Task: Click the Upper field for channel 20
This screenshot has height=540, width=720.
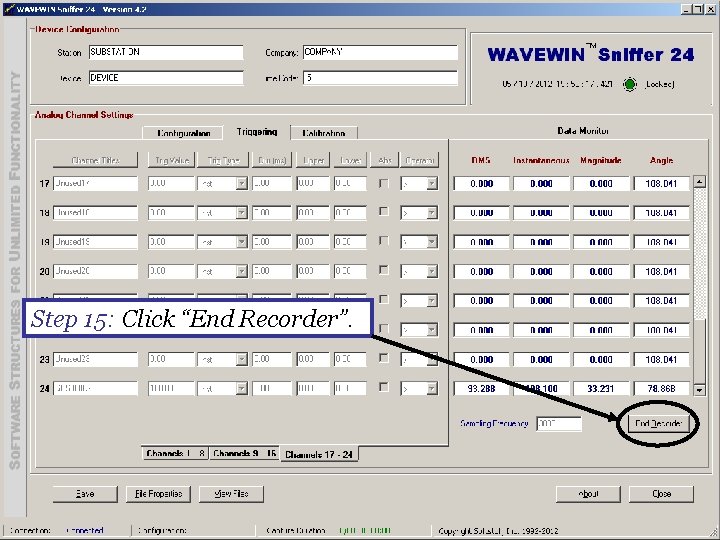Action: point(313,271)
